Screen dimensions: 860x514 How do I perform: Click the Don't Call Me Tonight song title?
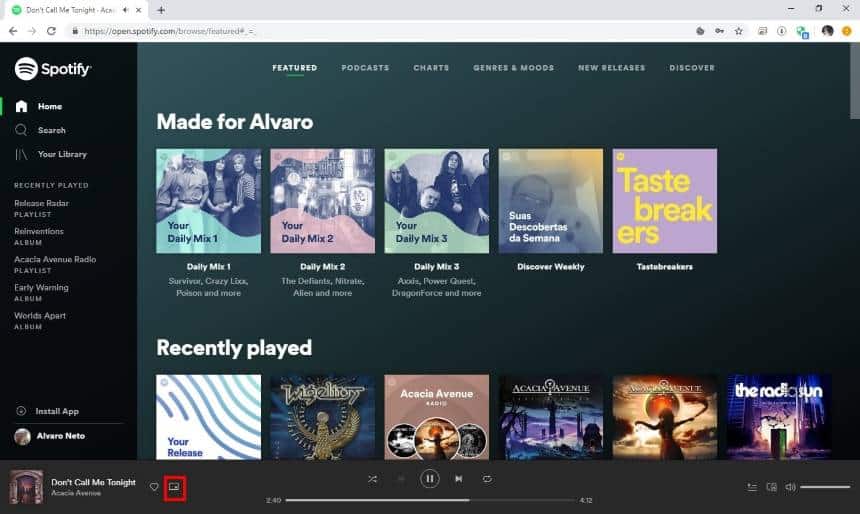click(x=93, y=482)
